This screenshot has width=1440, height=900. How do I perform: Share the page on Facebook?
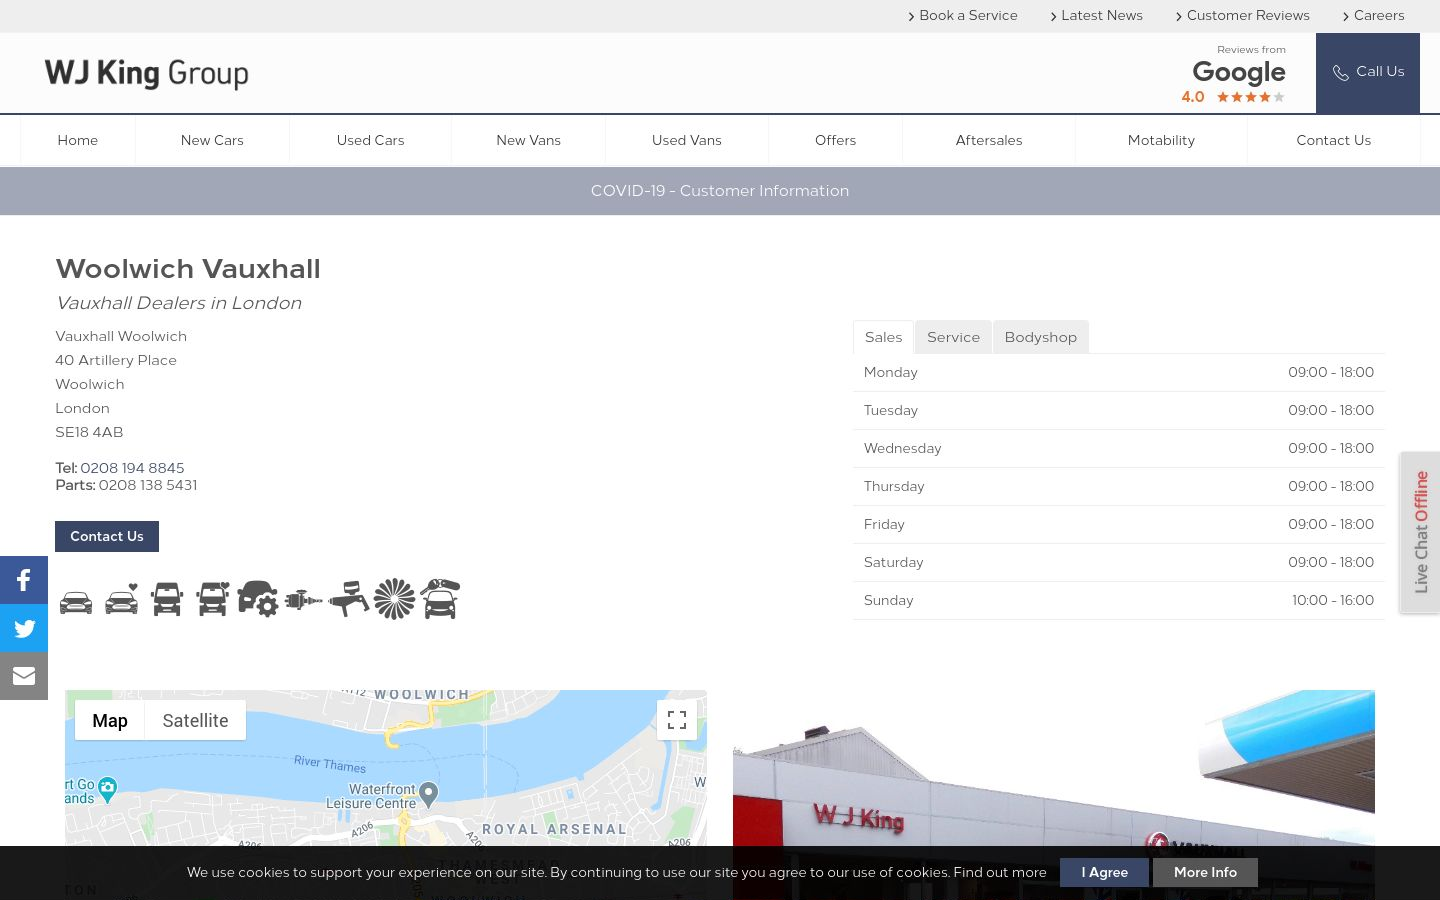pos(24,580)
